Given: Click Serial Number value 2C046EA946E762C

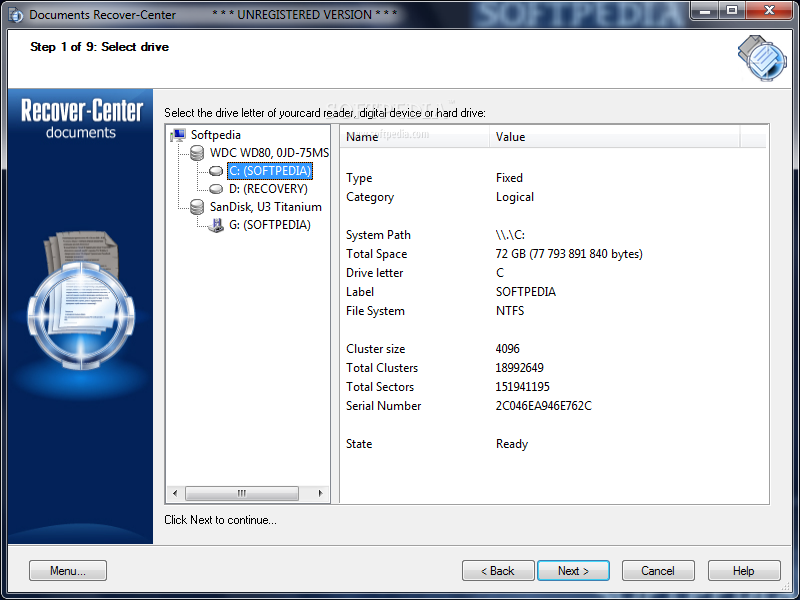Looking at the screenshot, I should coord(543,406).
